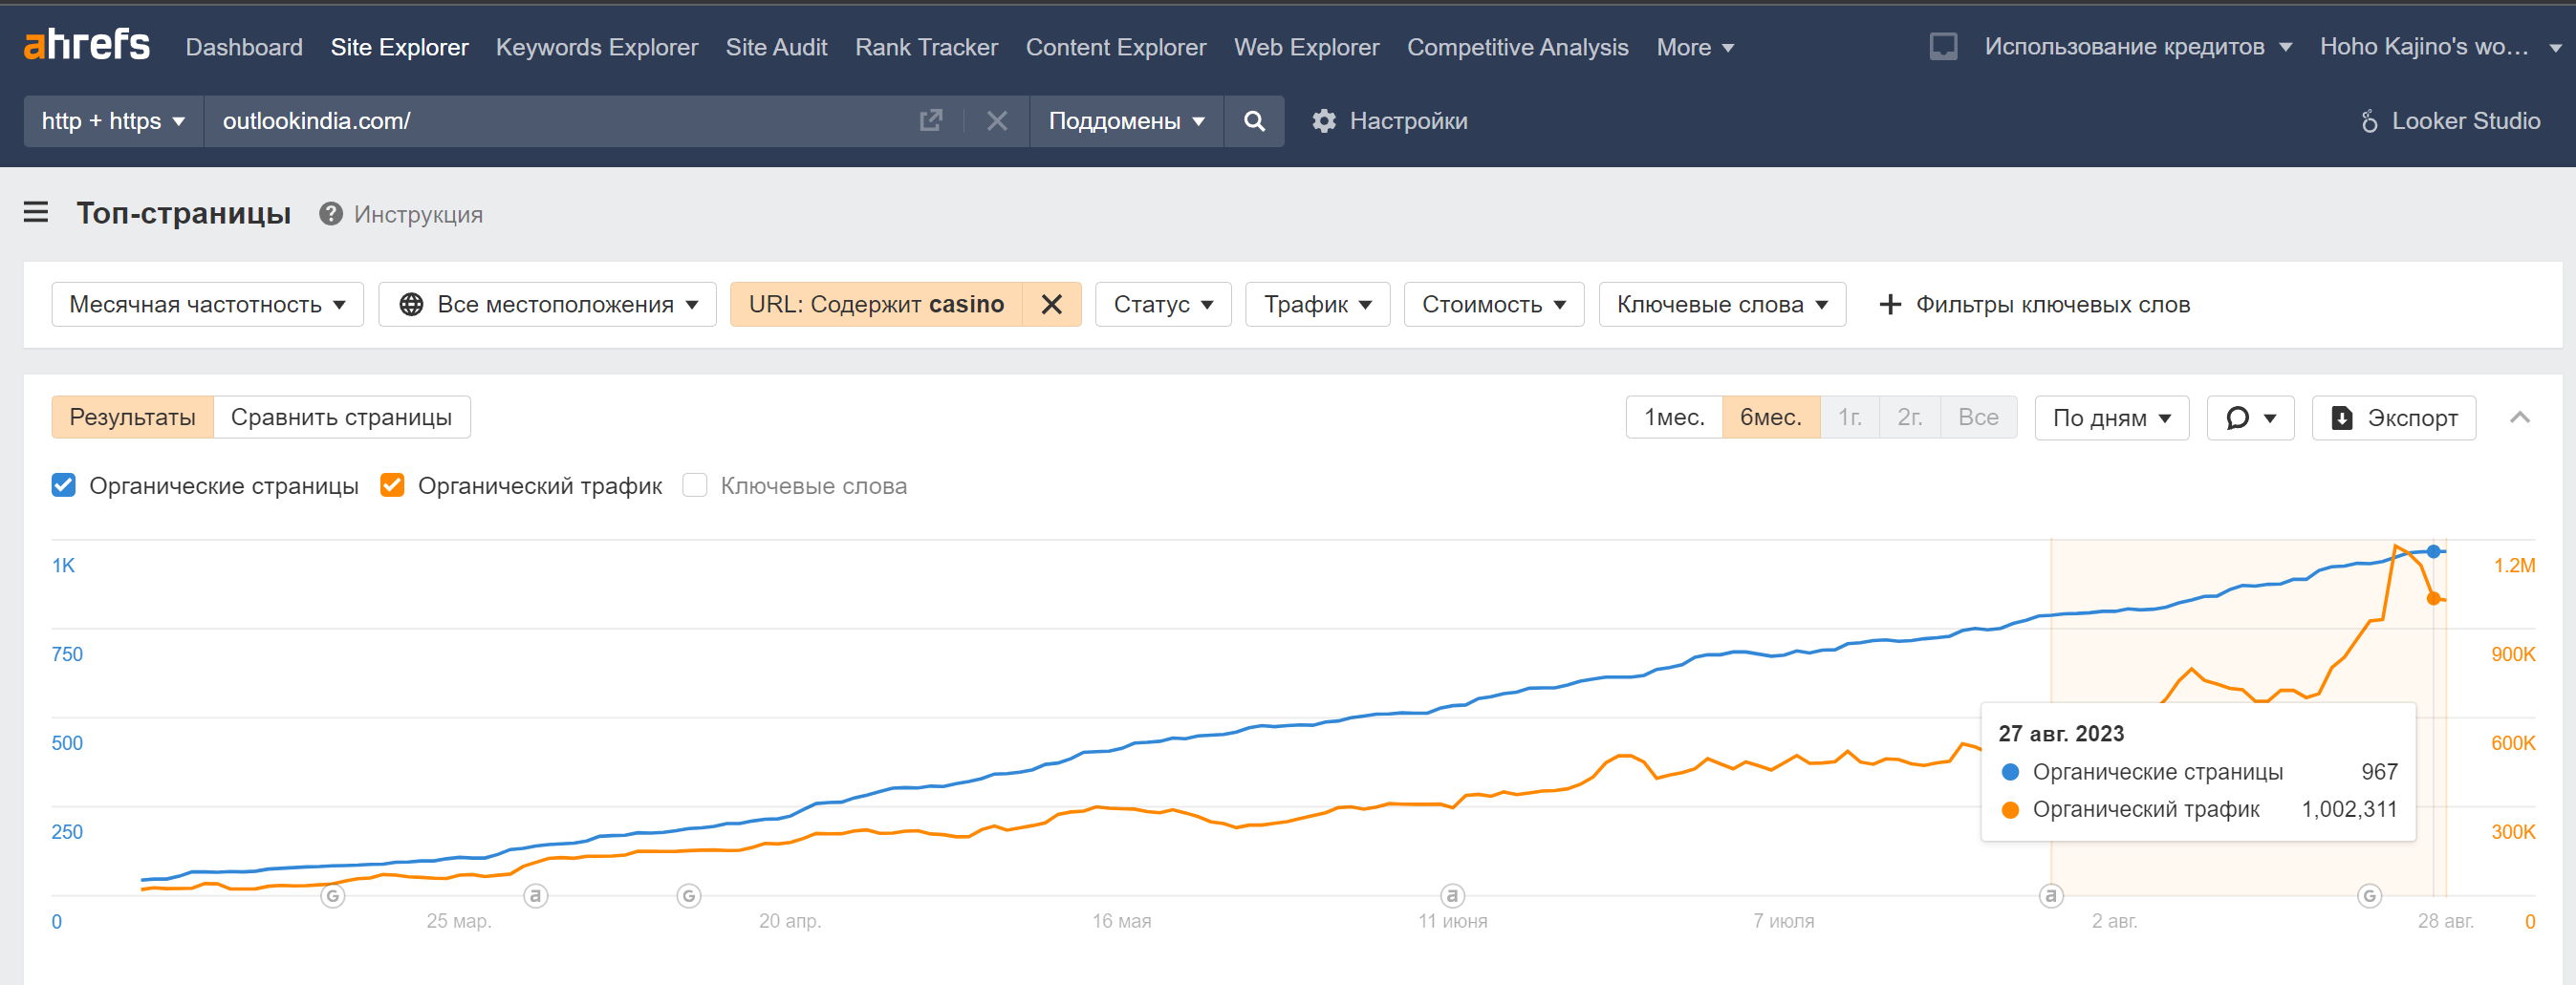Switch to Сравнить страницы tab

(341, 417)
